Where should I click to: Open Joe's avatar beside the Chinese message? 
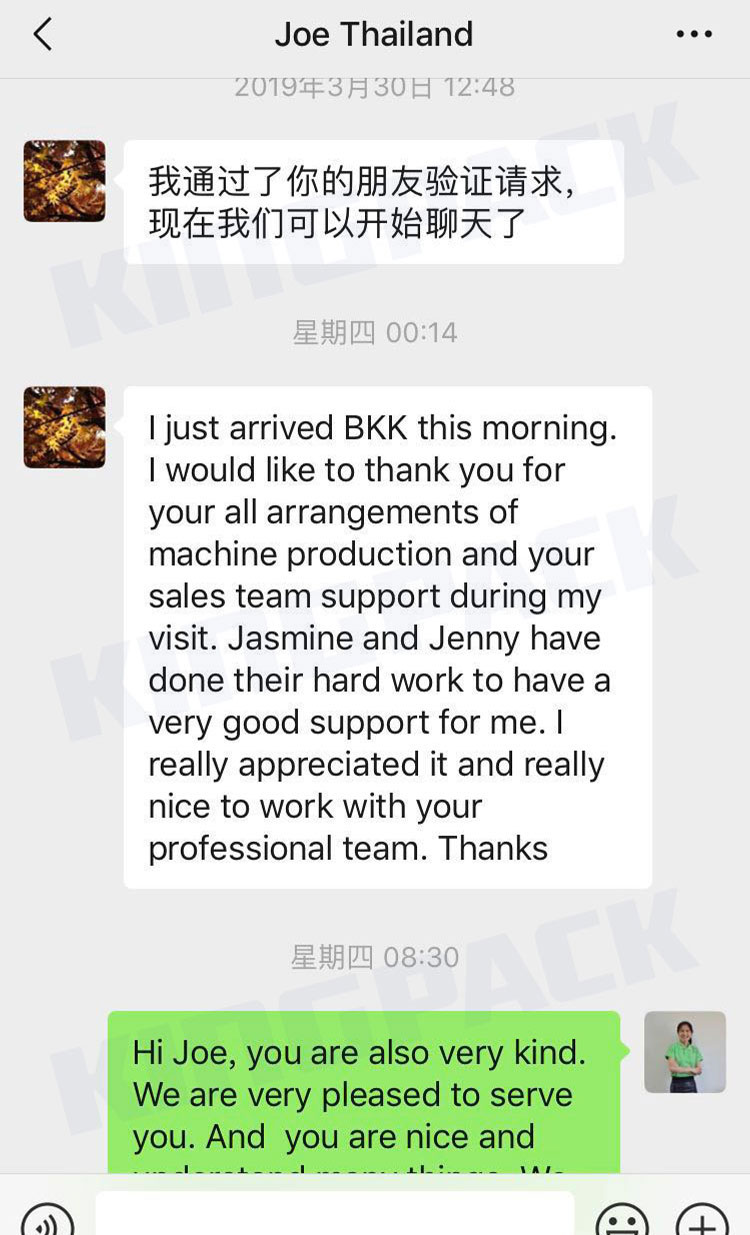[65, 181]
